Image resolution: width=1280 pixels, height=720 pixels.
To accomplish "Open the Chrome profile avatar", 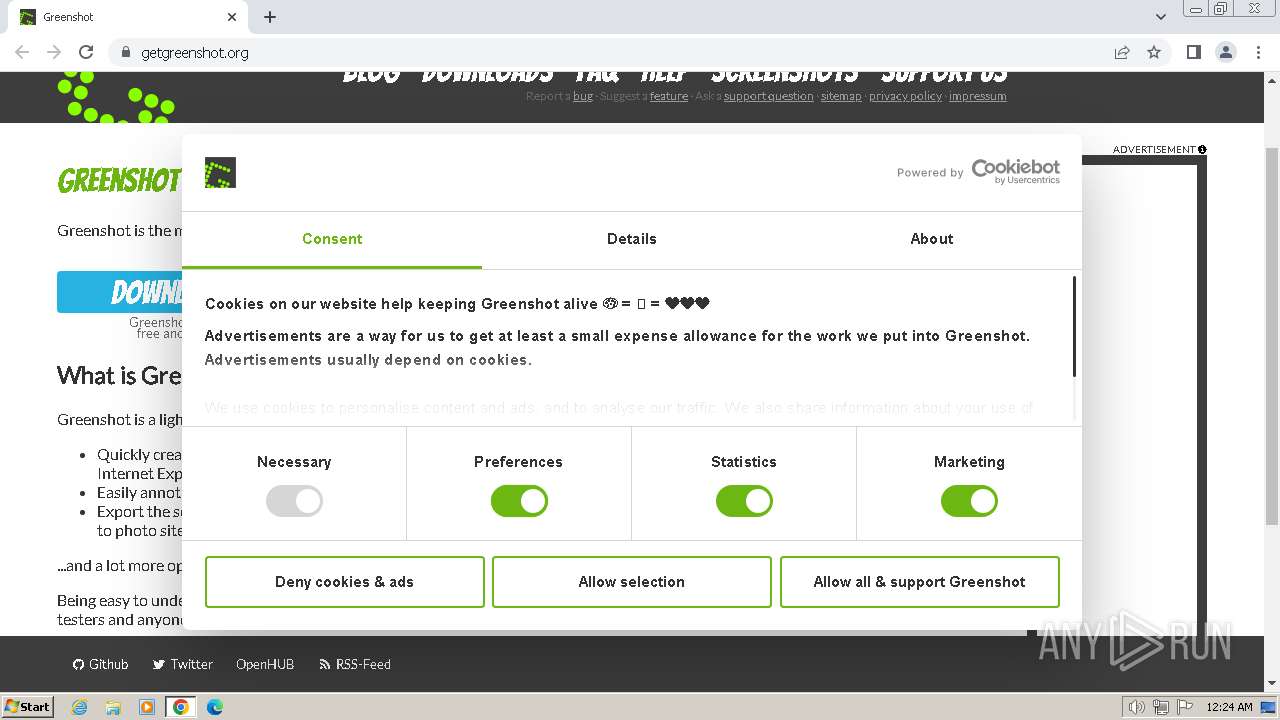I will (x=1225, y=52).
